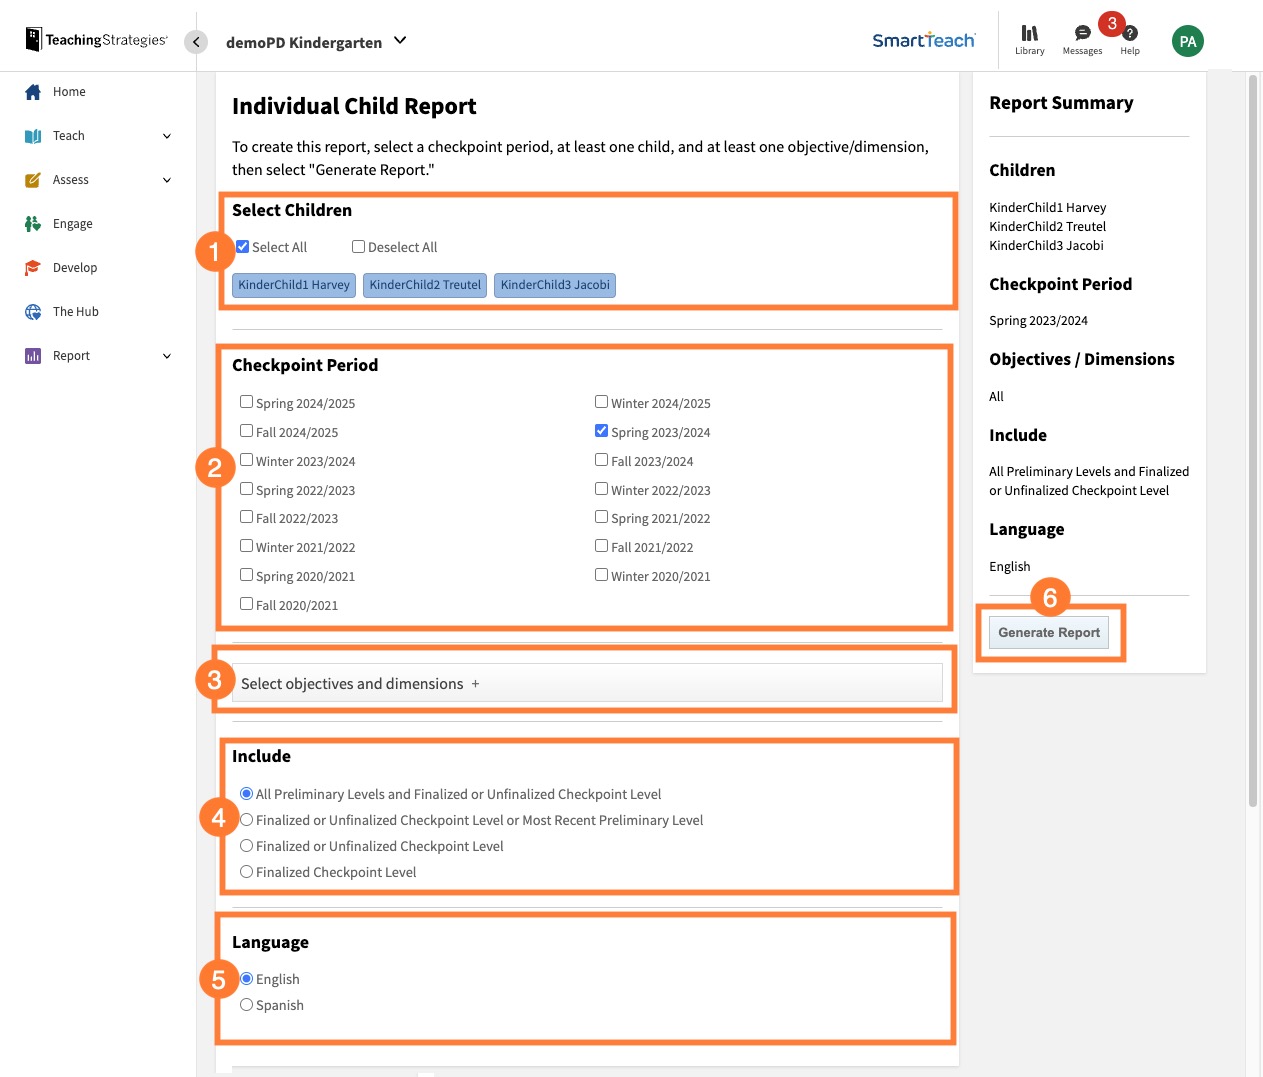Viewport: 1263px width, 1077px height.
Task: Collapse sidebar using the left arrow button
Action: (x=196, y=42)
